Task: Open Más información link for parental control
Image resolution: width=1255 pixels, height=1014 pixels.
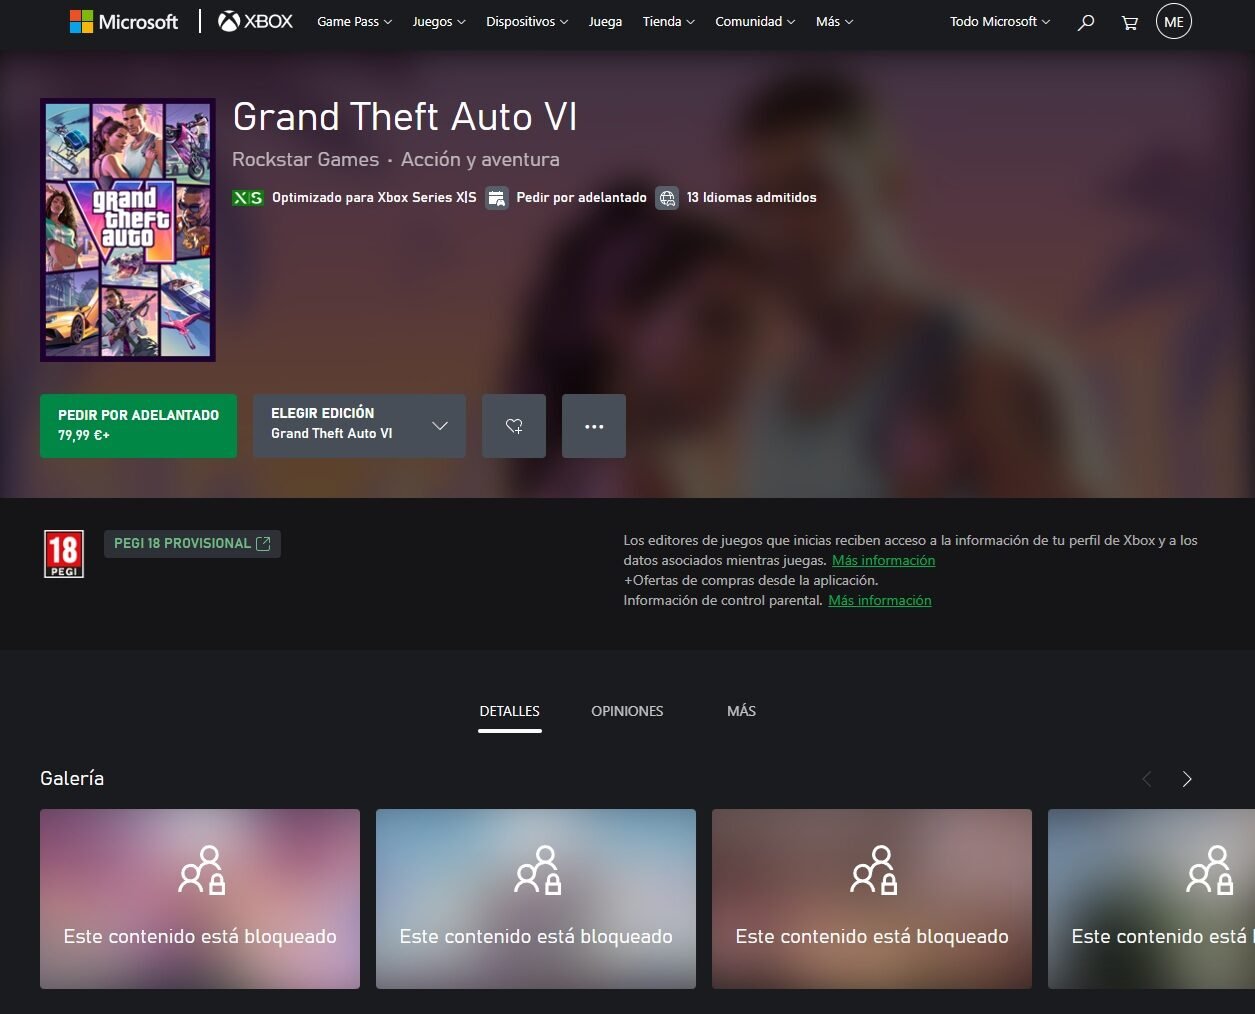Action: [880, 601]
